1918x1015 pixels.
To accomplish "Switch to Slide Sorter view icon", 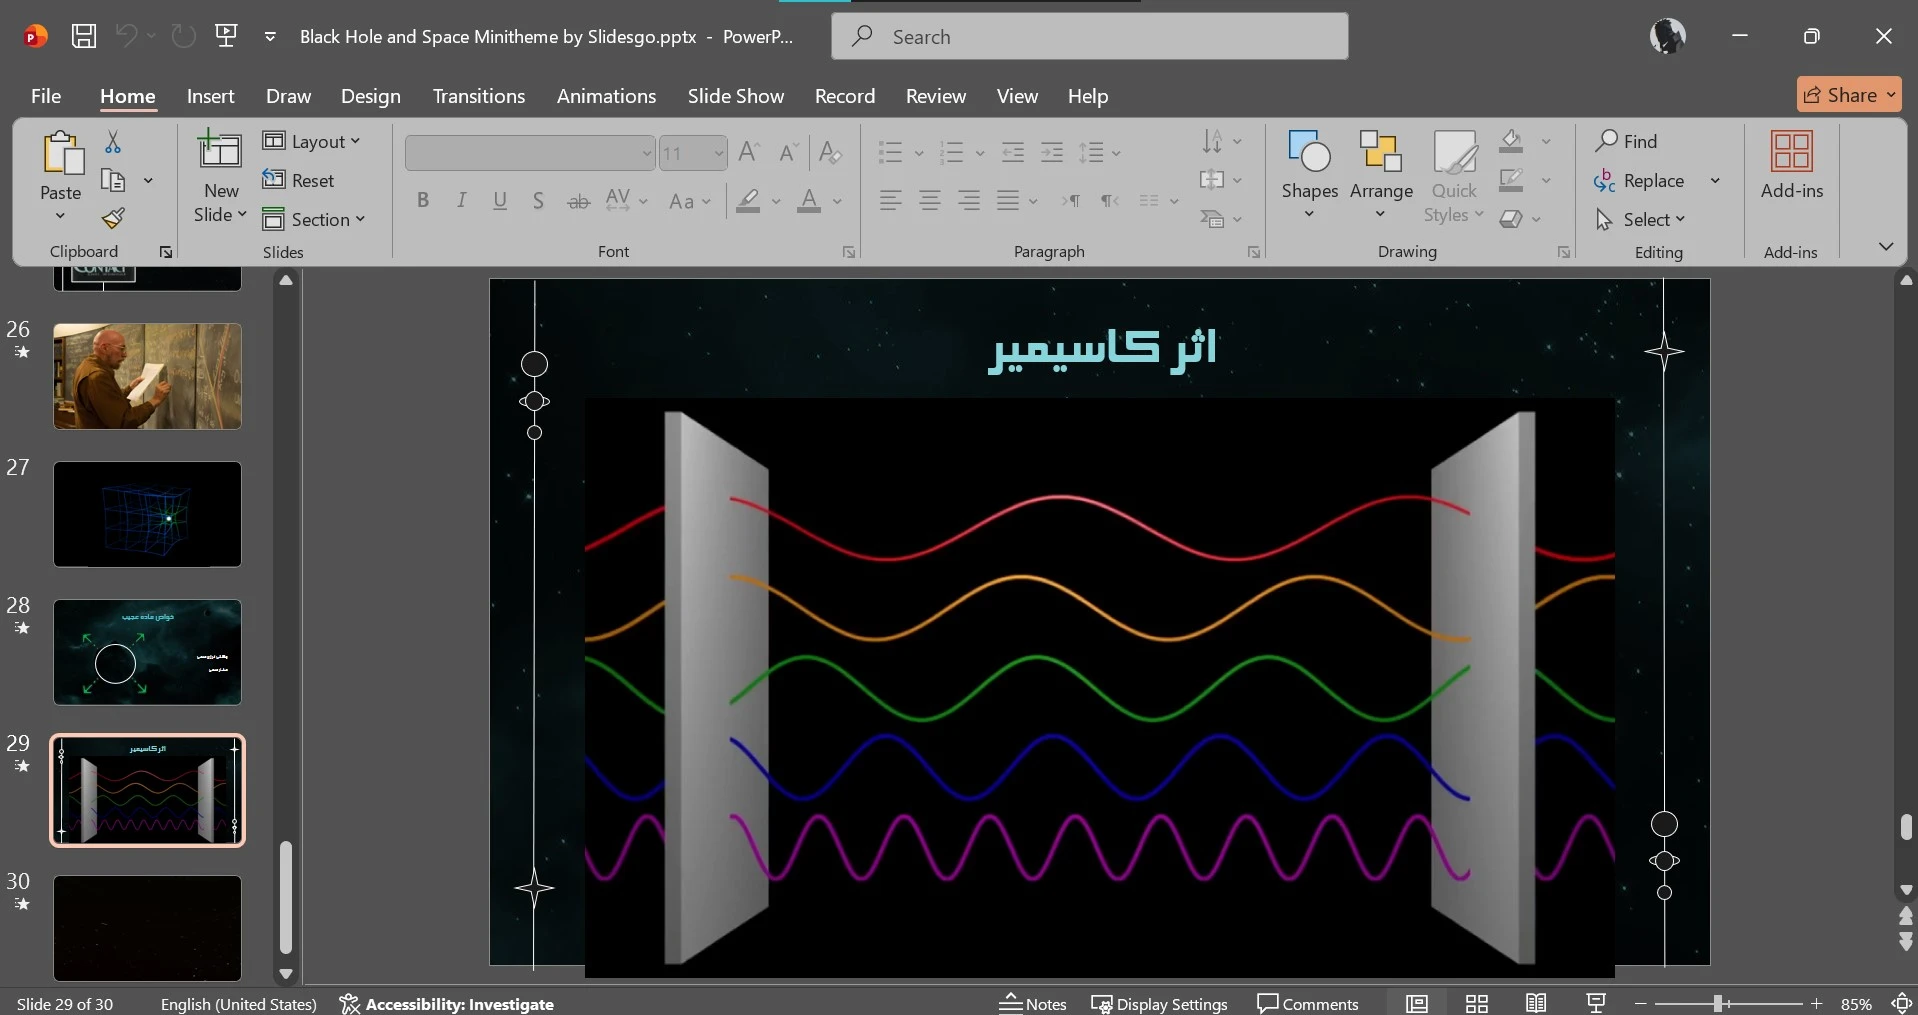I will click(1477, 1003).
